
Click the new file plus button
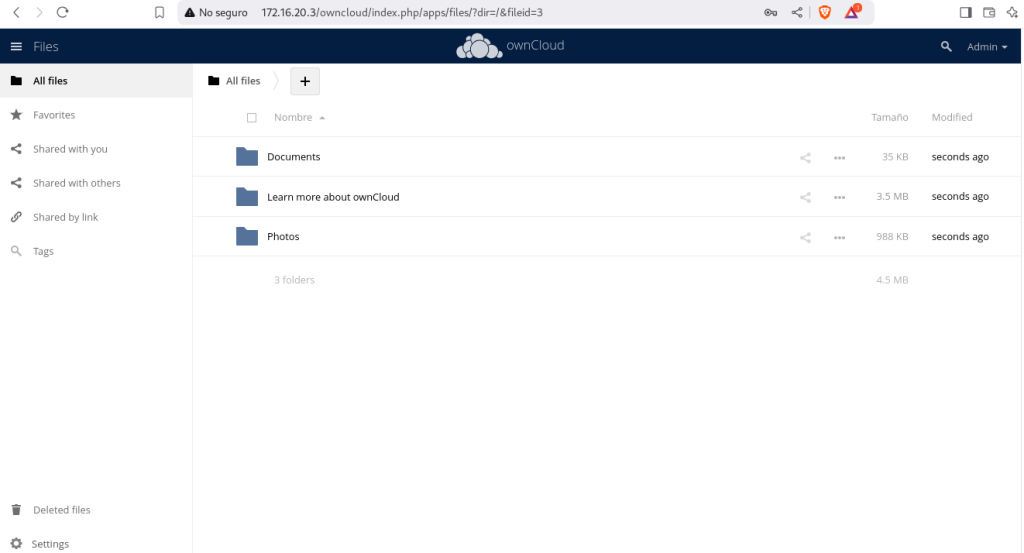[x=305, y=82]
